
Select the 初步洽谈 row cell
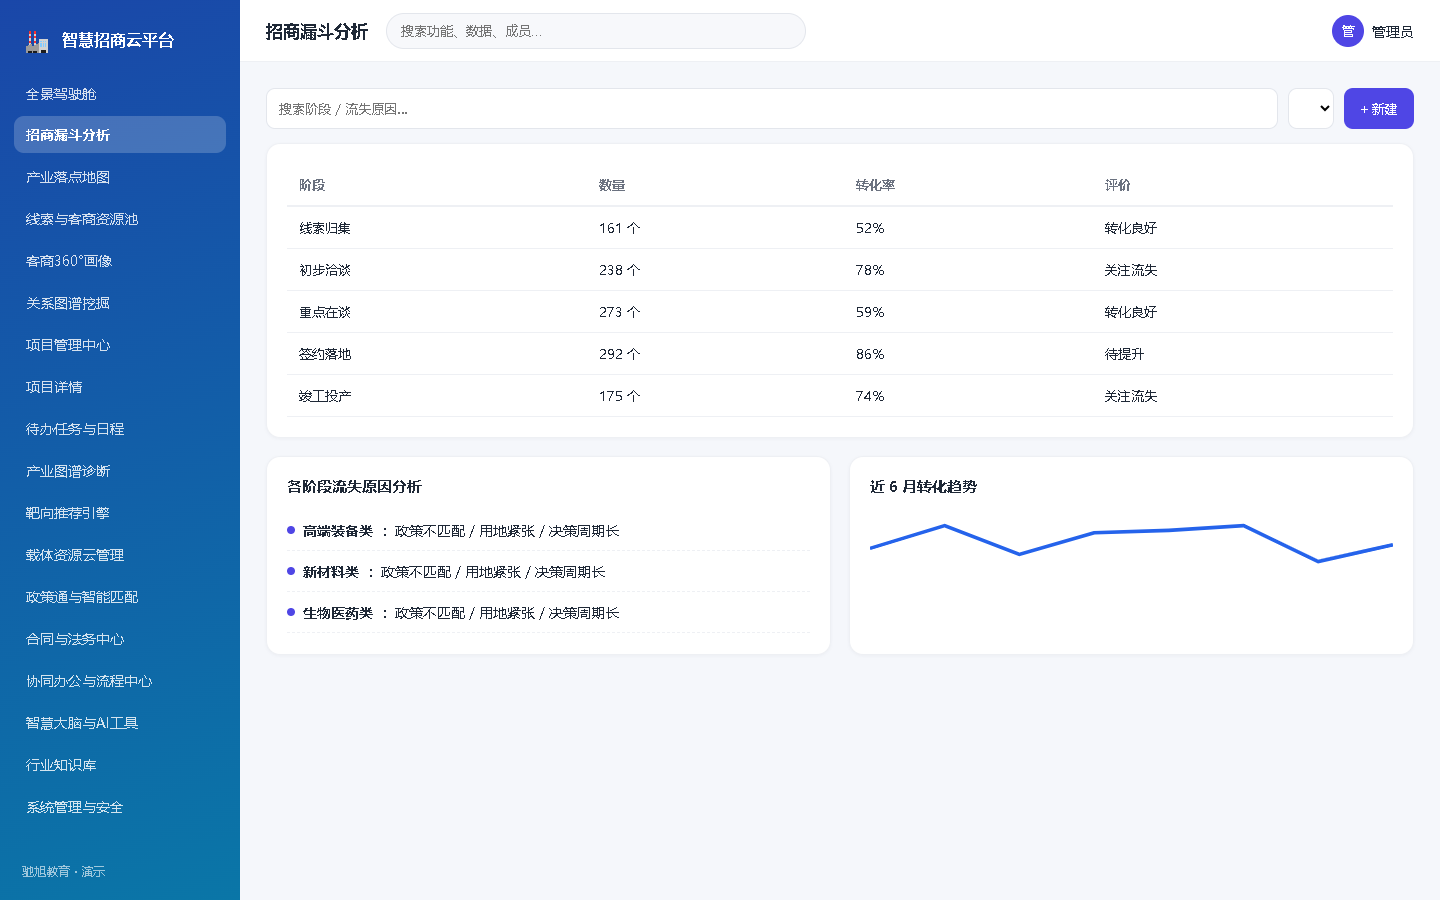pyautogui.click(x=325, y=270)
